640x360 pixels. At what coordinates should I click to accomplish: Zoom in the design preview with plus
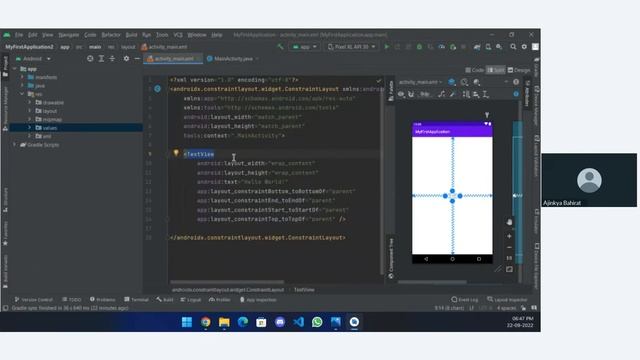click(x=509, y=236)
